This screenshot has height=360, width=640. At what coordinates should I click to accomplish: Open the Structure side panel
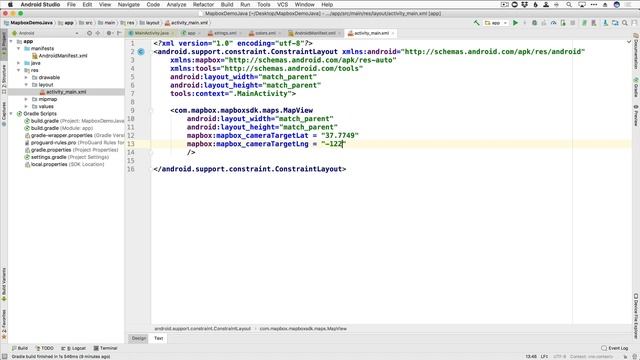(x=4, y=79)
